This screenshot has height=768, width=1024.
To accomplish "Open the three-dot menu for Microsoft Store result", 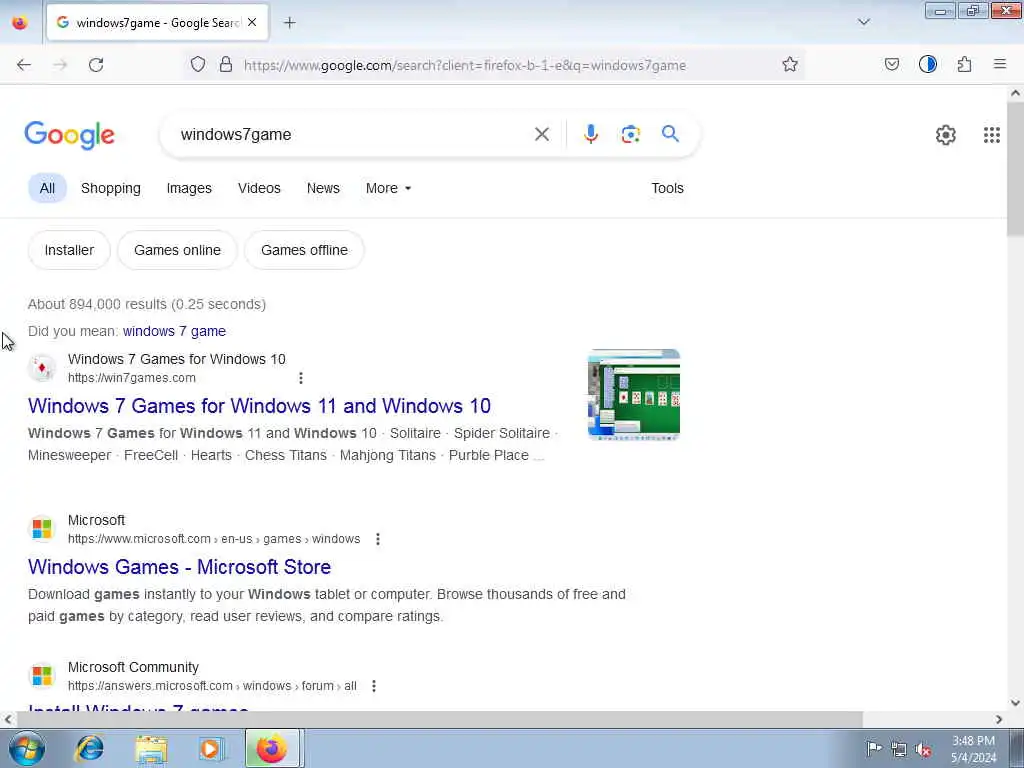I will [377, 539].
